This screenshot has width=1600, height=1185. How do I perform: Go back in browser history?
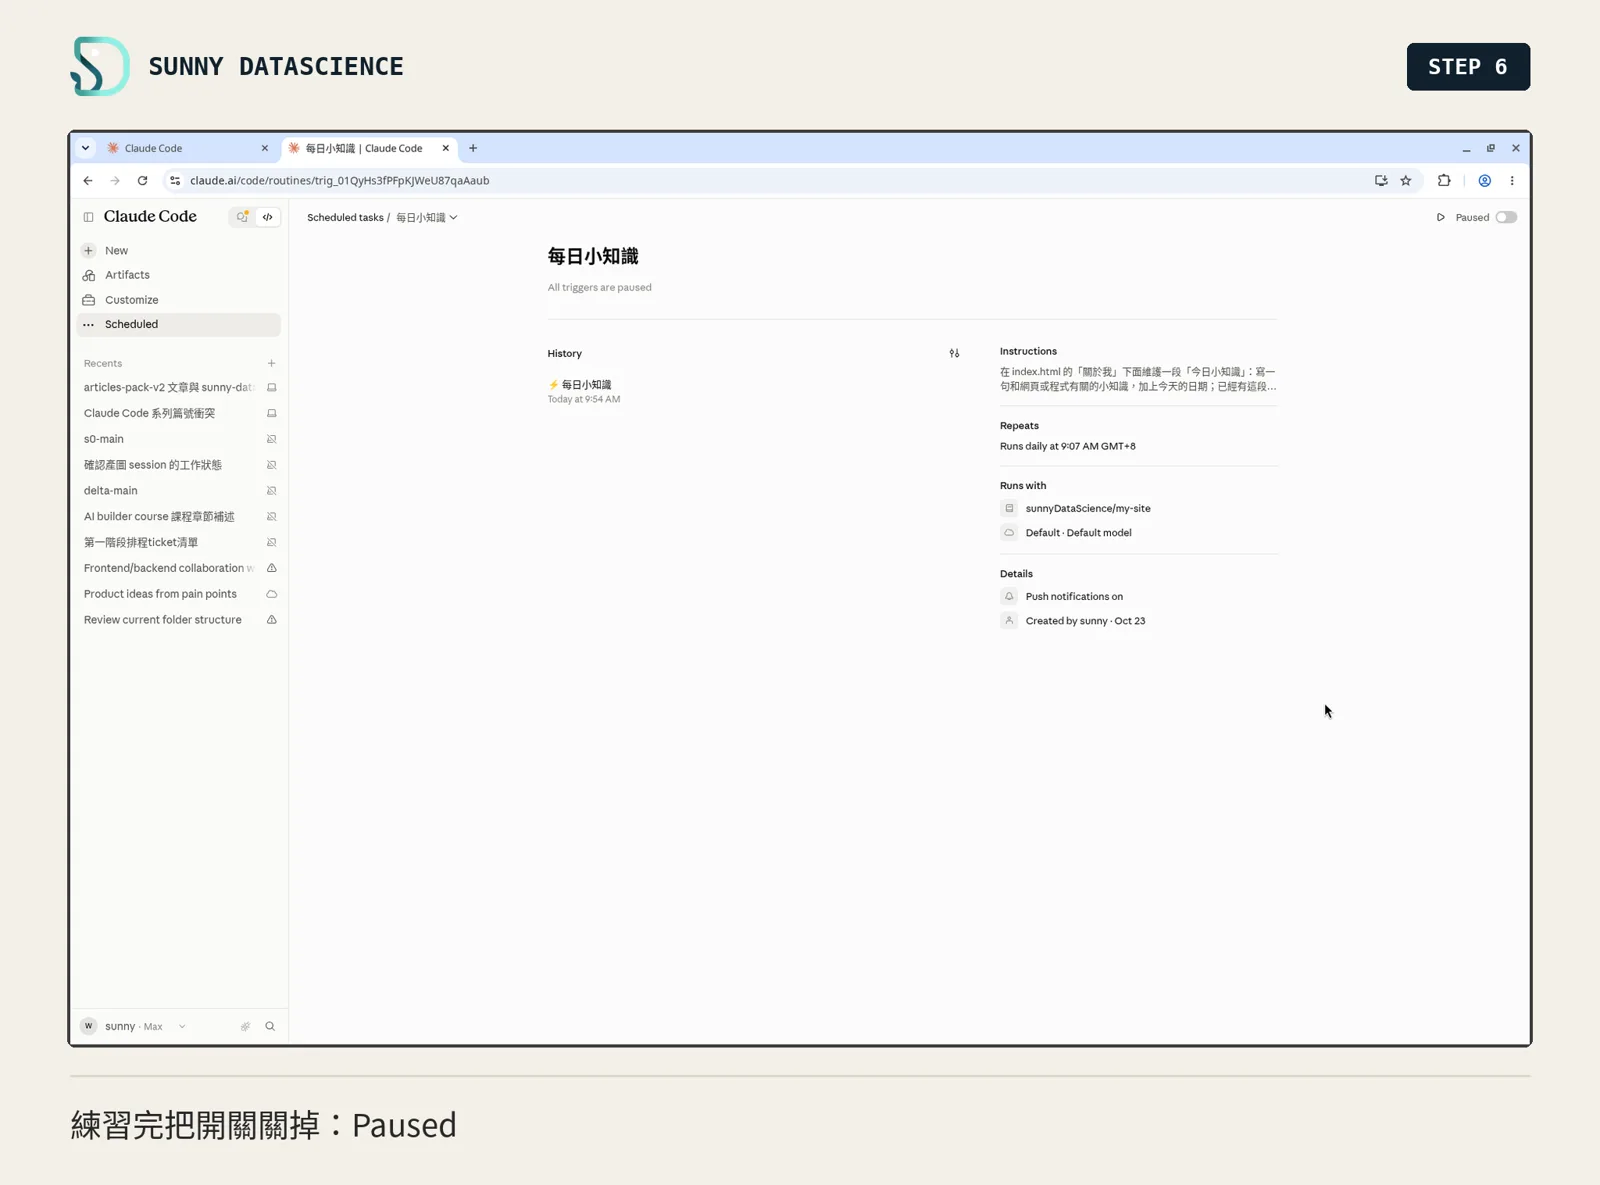[88, 181]
